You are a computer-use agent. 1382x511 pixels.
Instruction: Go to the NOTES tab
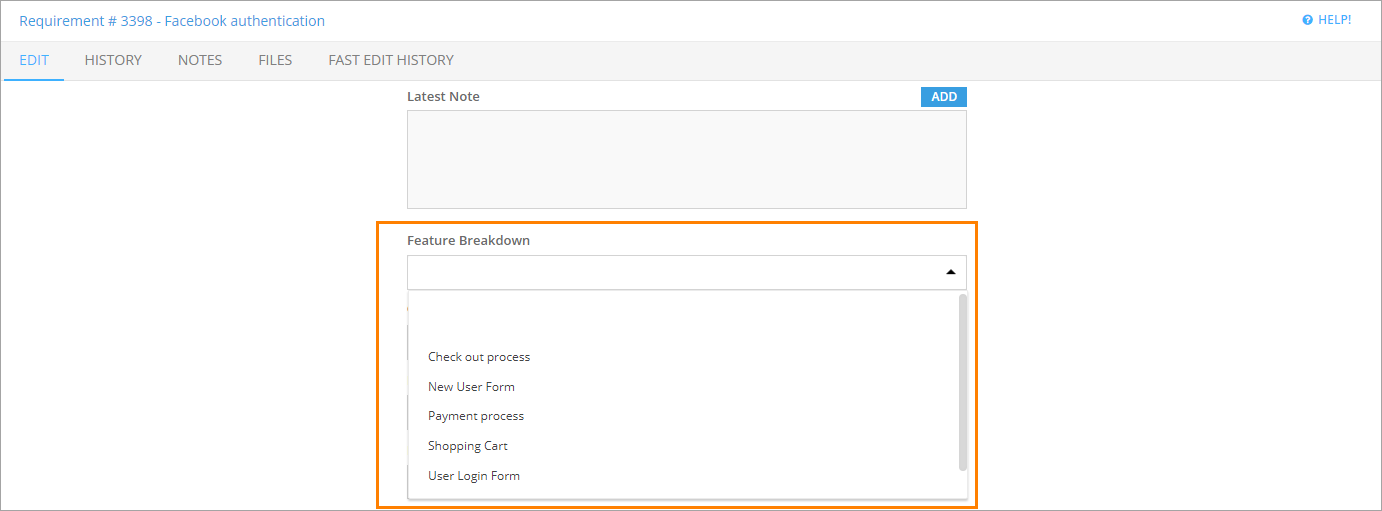tap(200, 60)
